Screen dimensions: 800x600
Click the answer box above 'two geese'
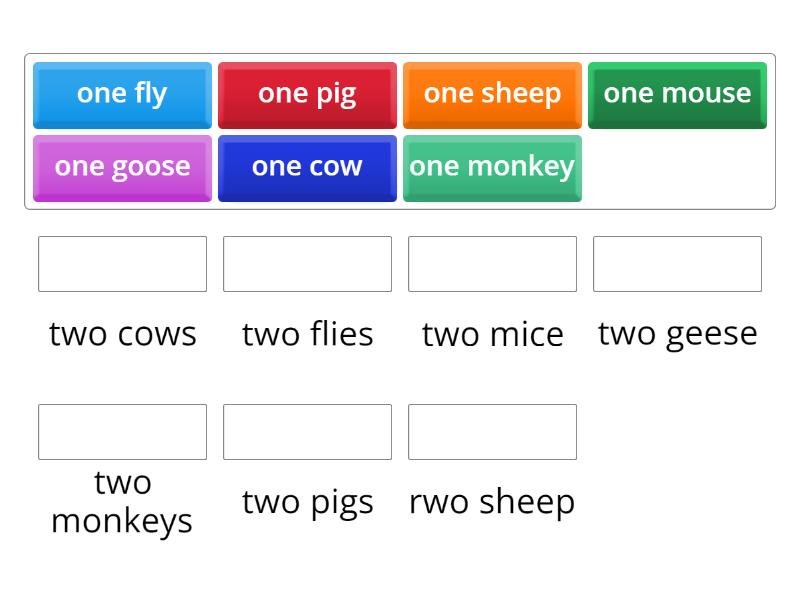click(677, 263)
